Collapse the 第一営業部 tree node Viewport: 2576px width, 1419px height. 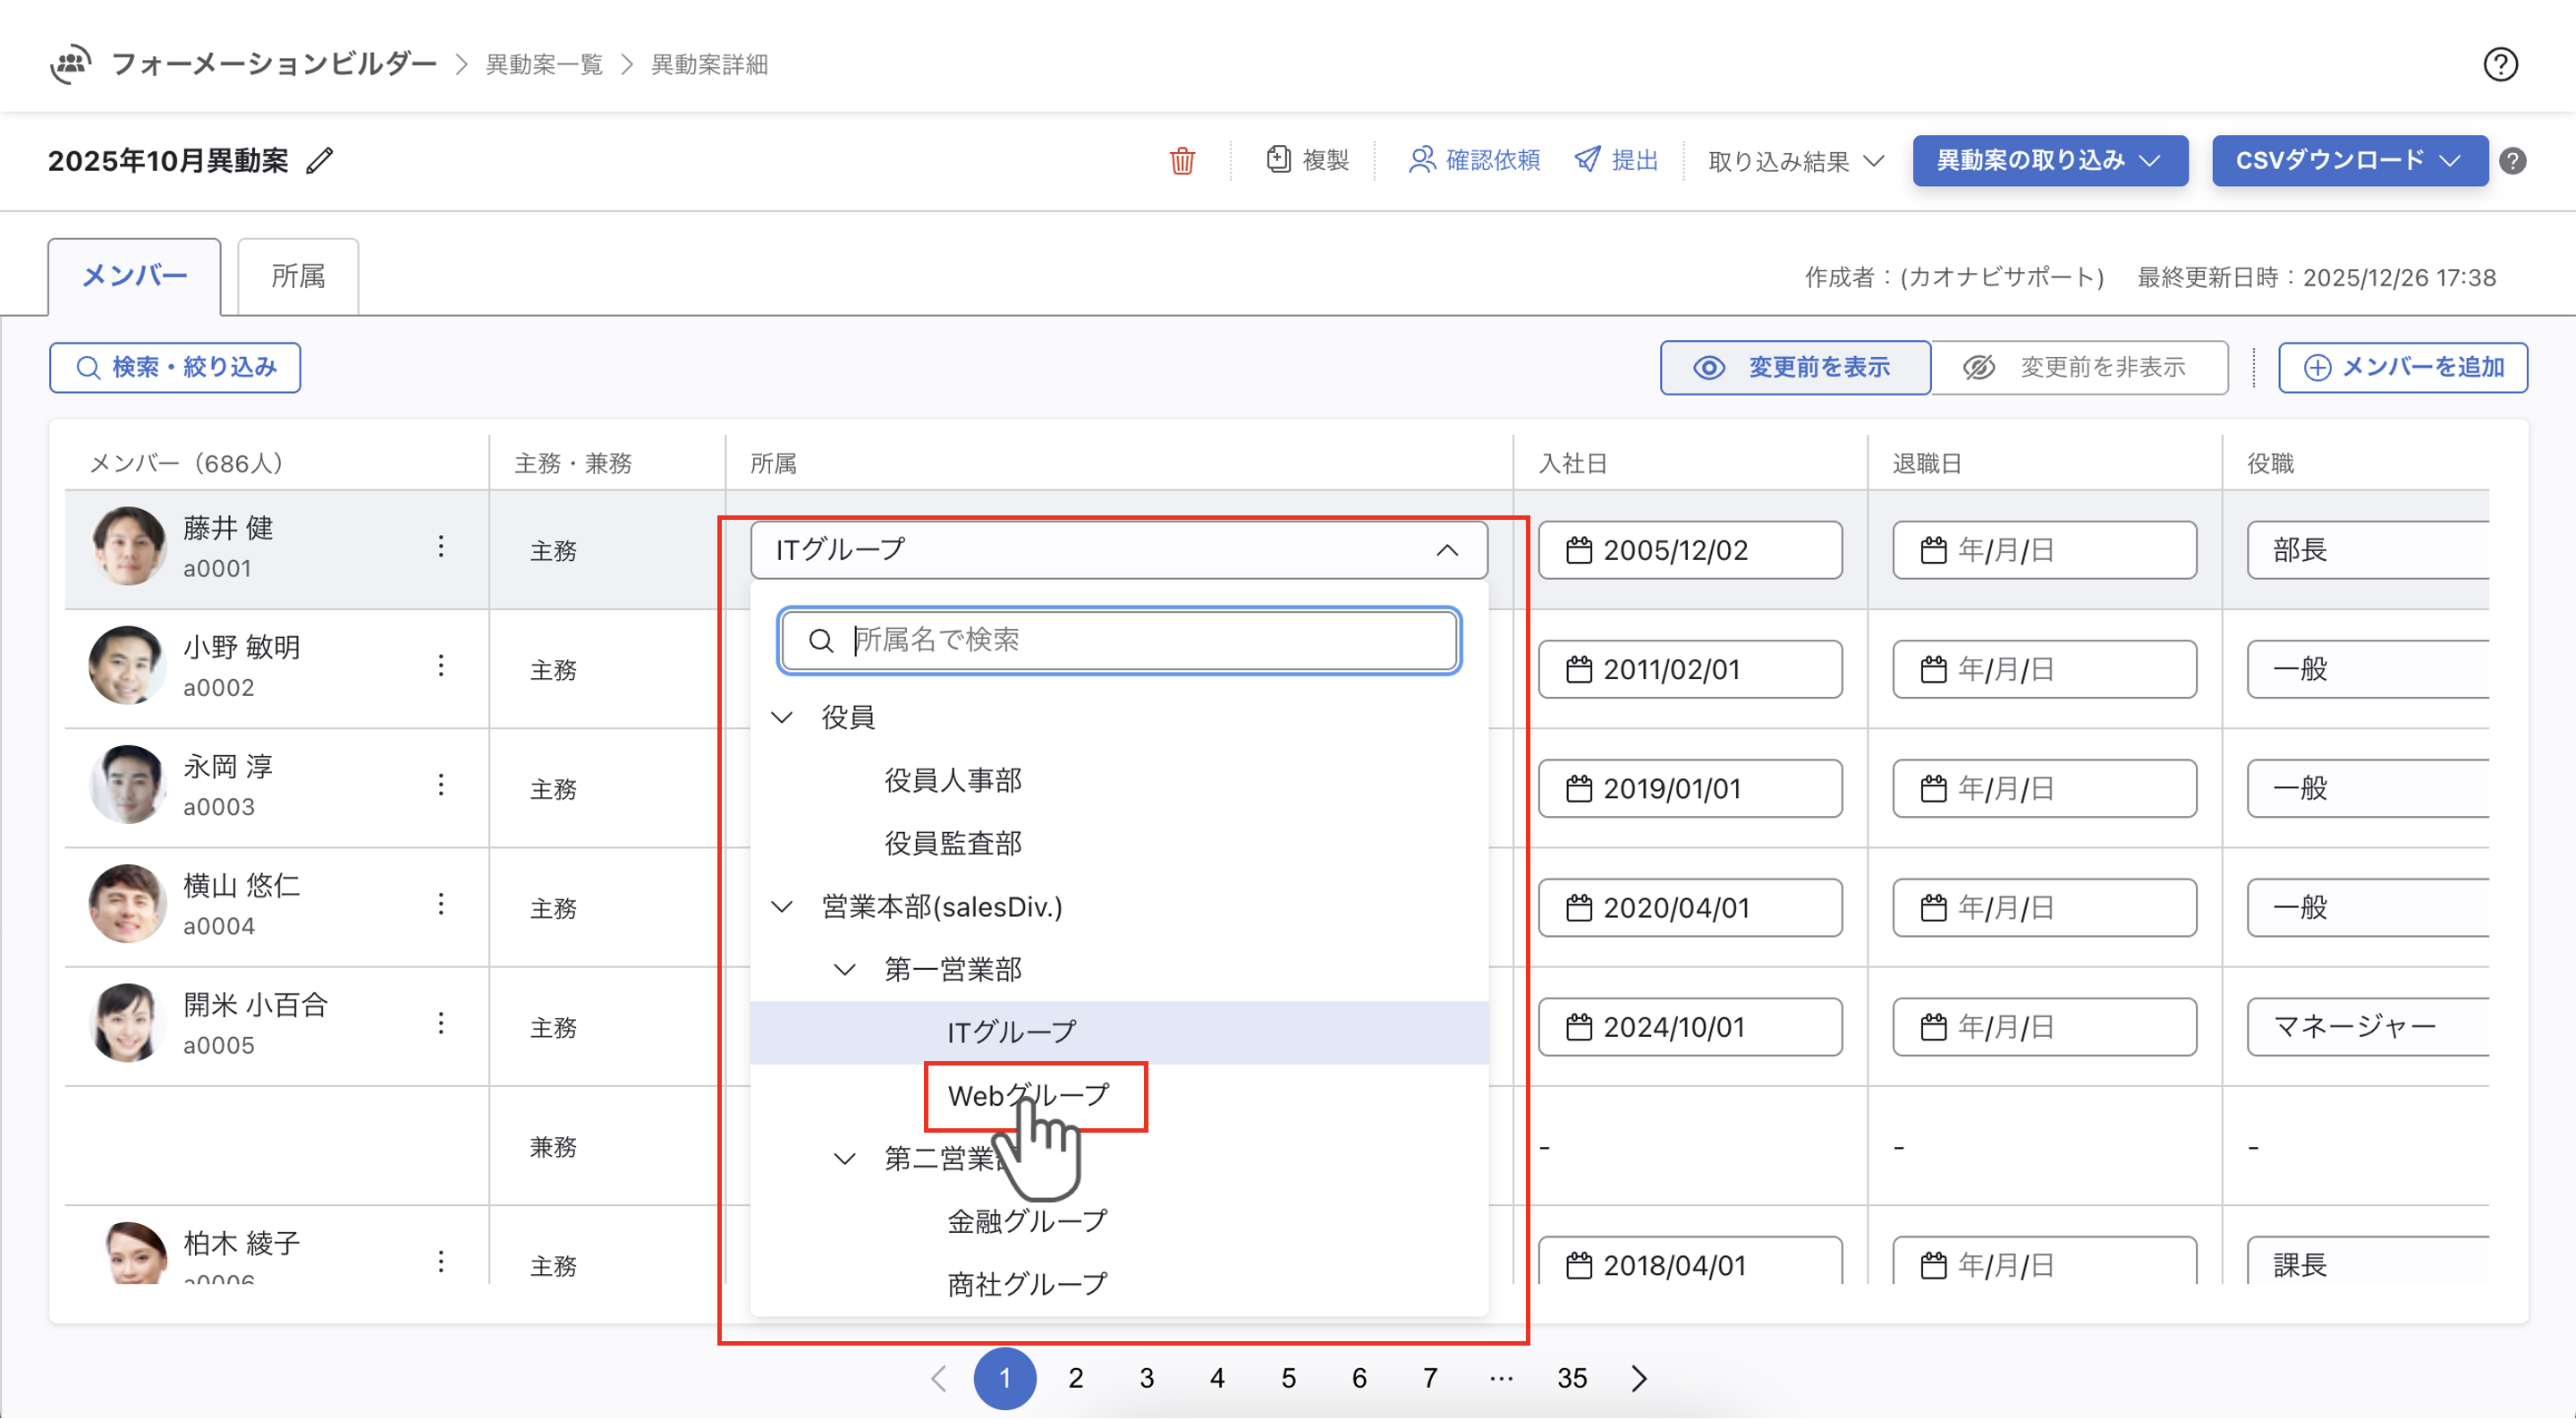coord(845,970)
